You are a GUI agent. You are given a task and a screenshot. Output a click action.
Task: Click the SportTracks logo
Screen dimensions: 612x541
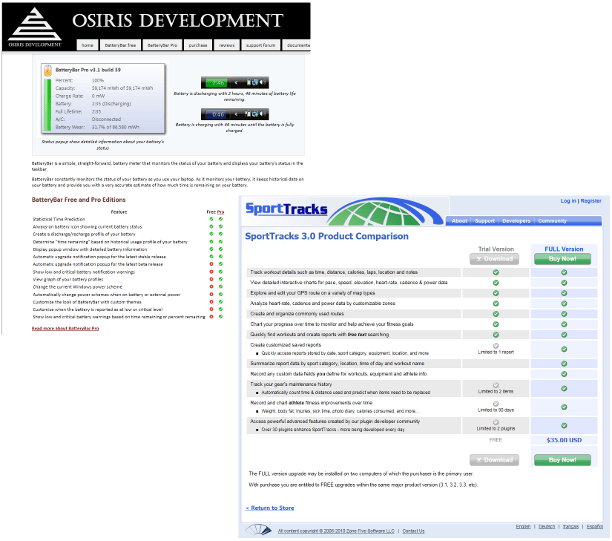(286, 209)
